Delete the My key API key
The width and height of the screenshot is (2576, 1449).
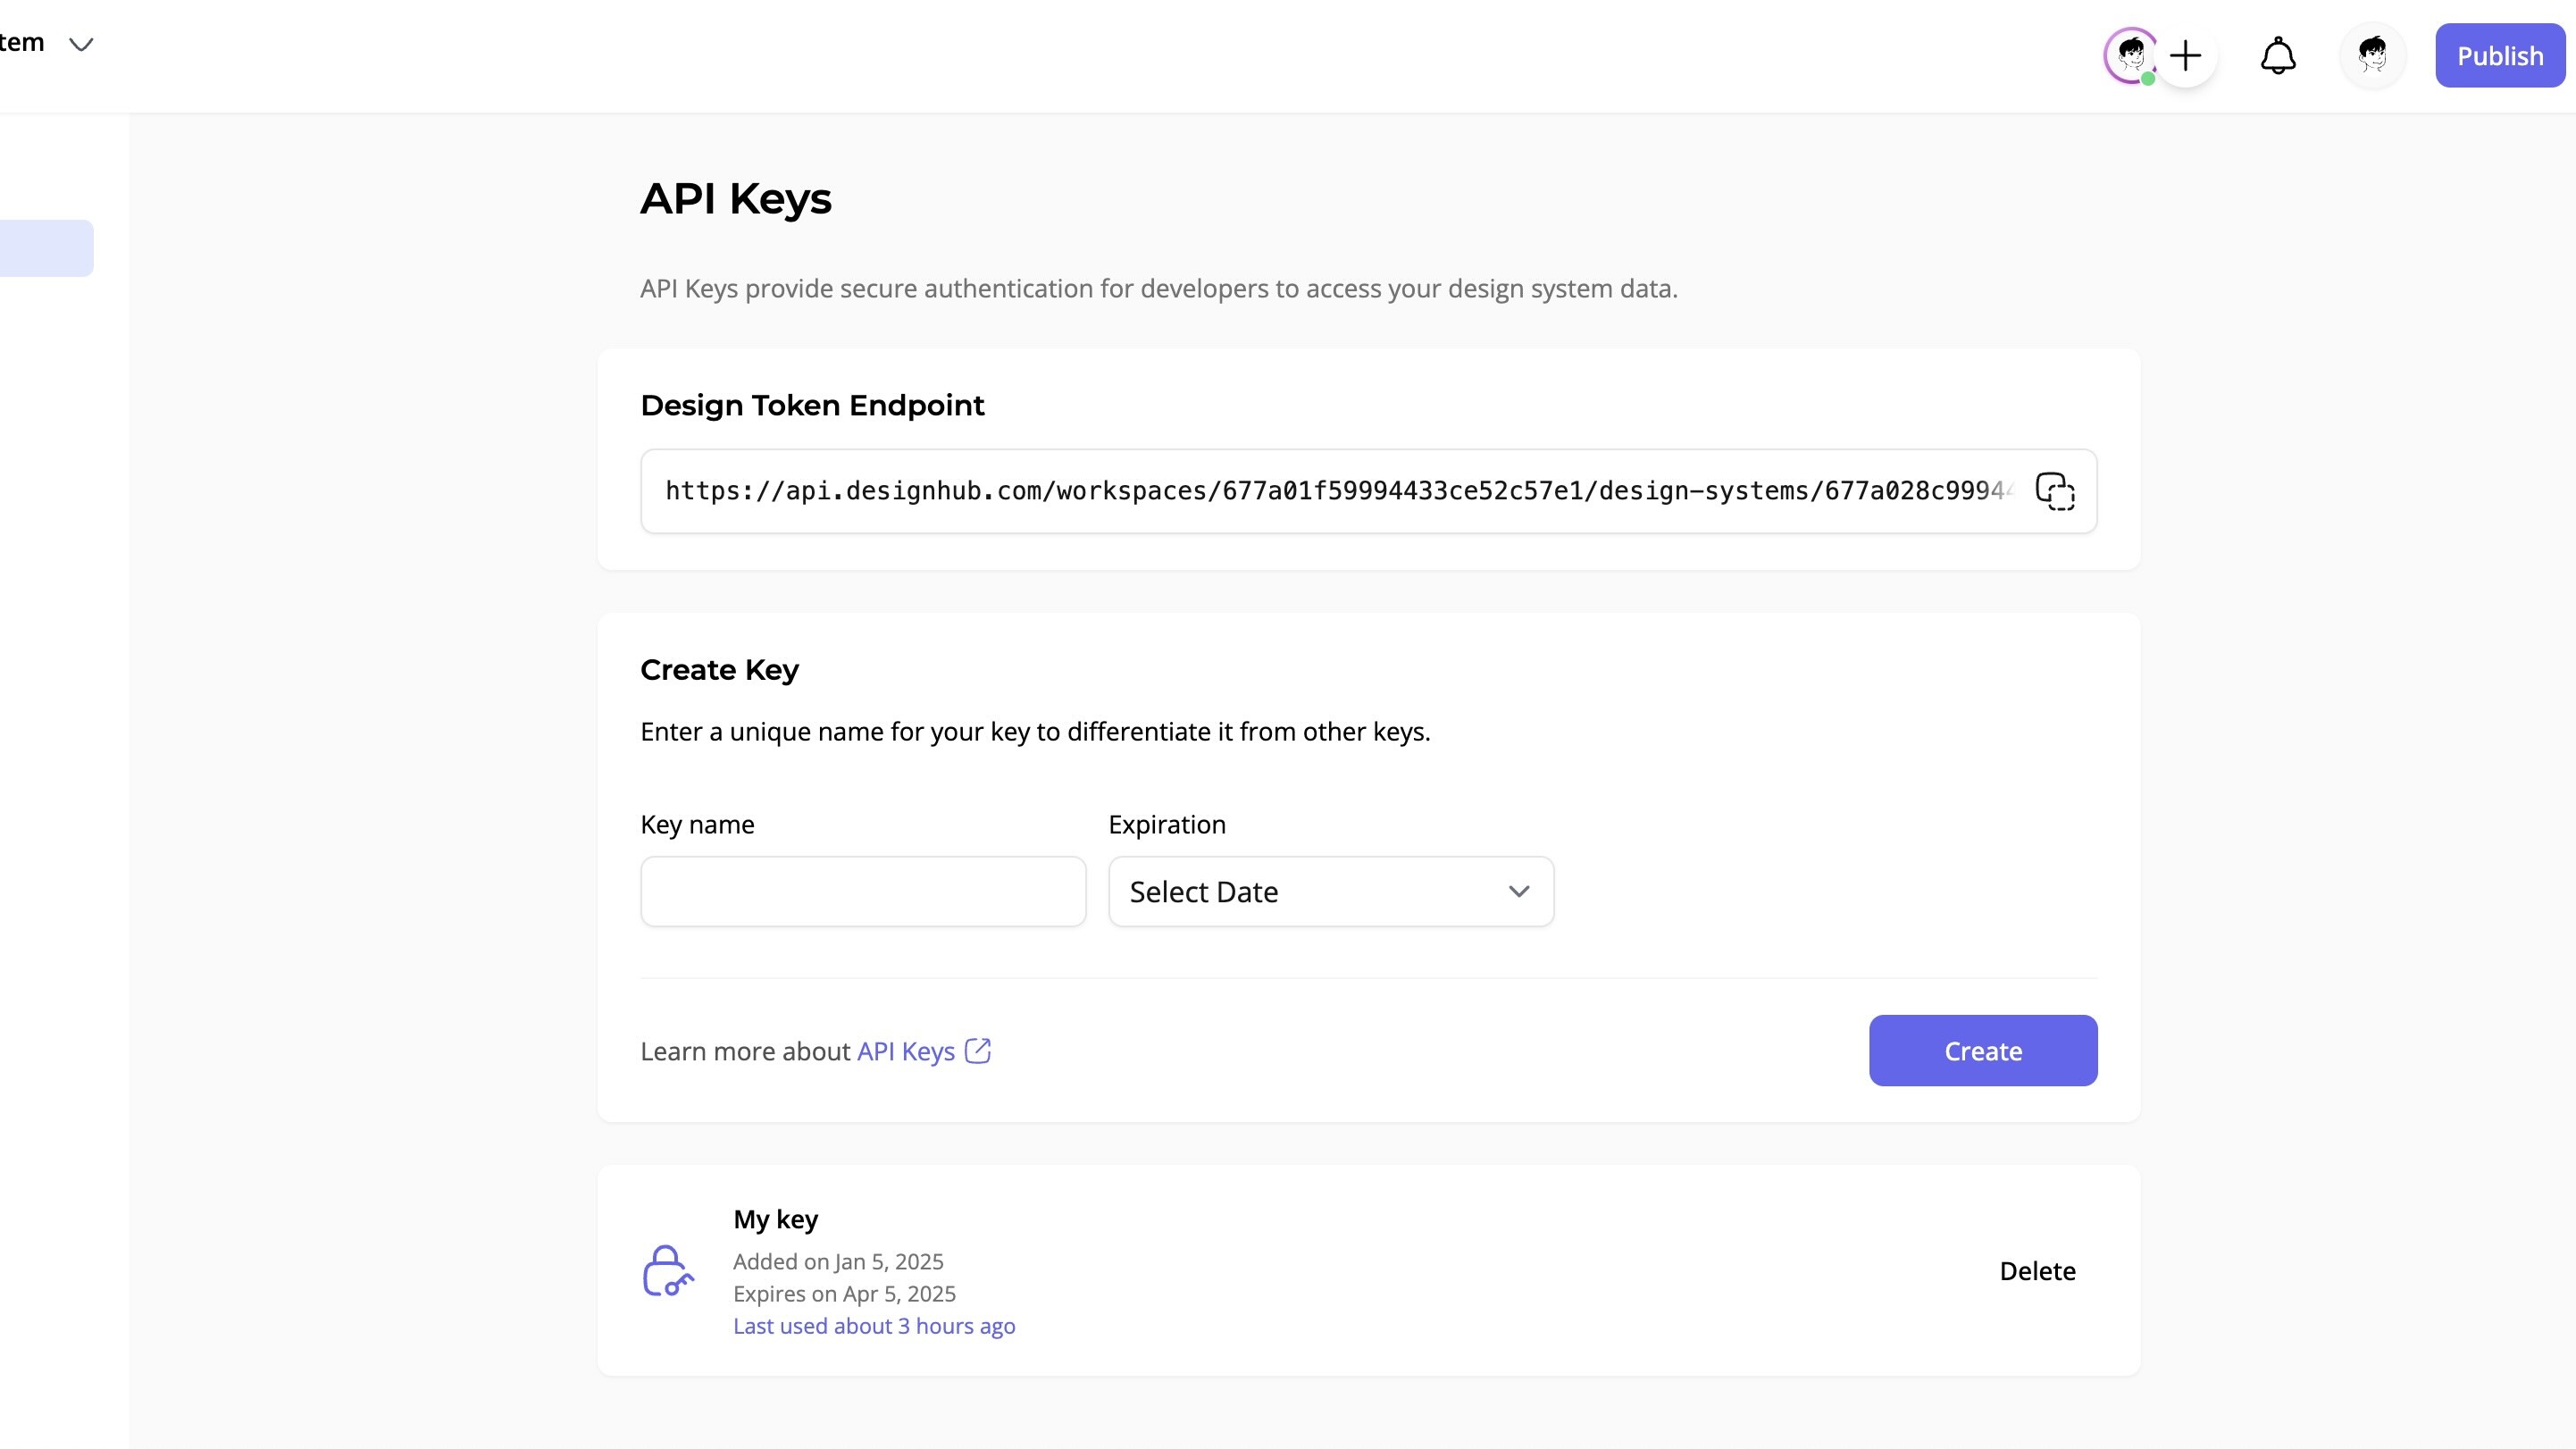tap(2037, 1270)
